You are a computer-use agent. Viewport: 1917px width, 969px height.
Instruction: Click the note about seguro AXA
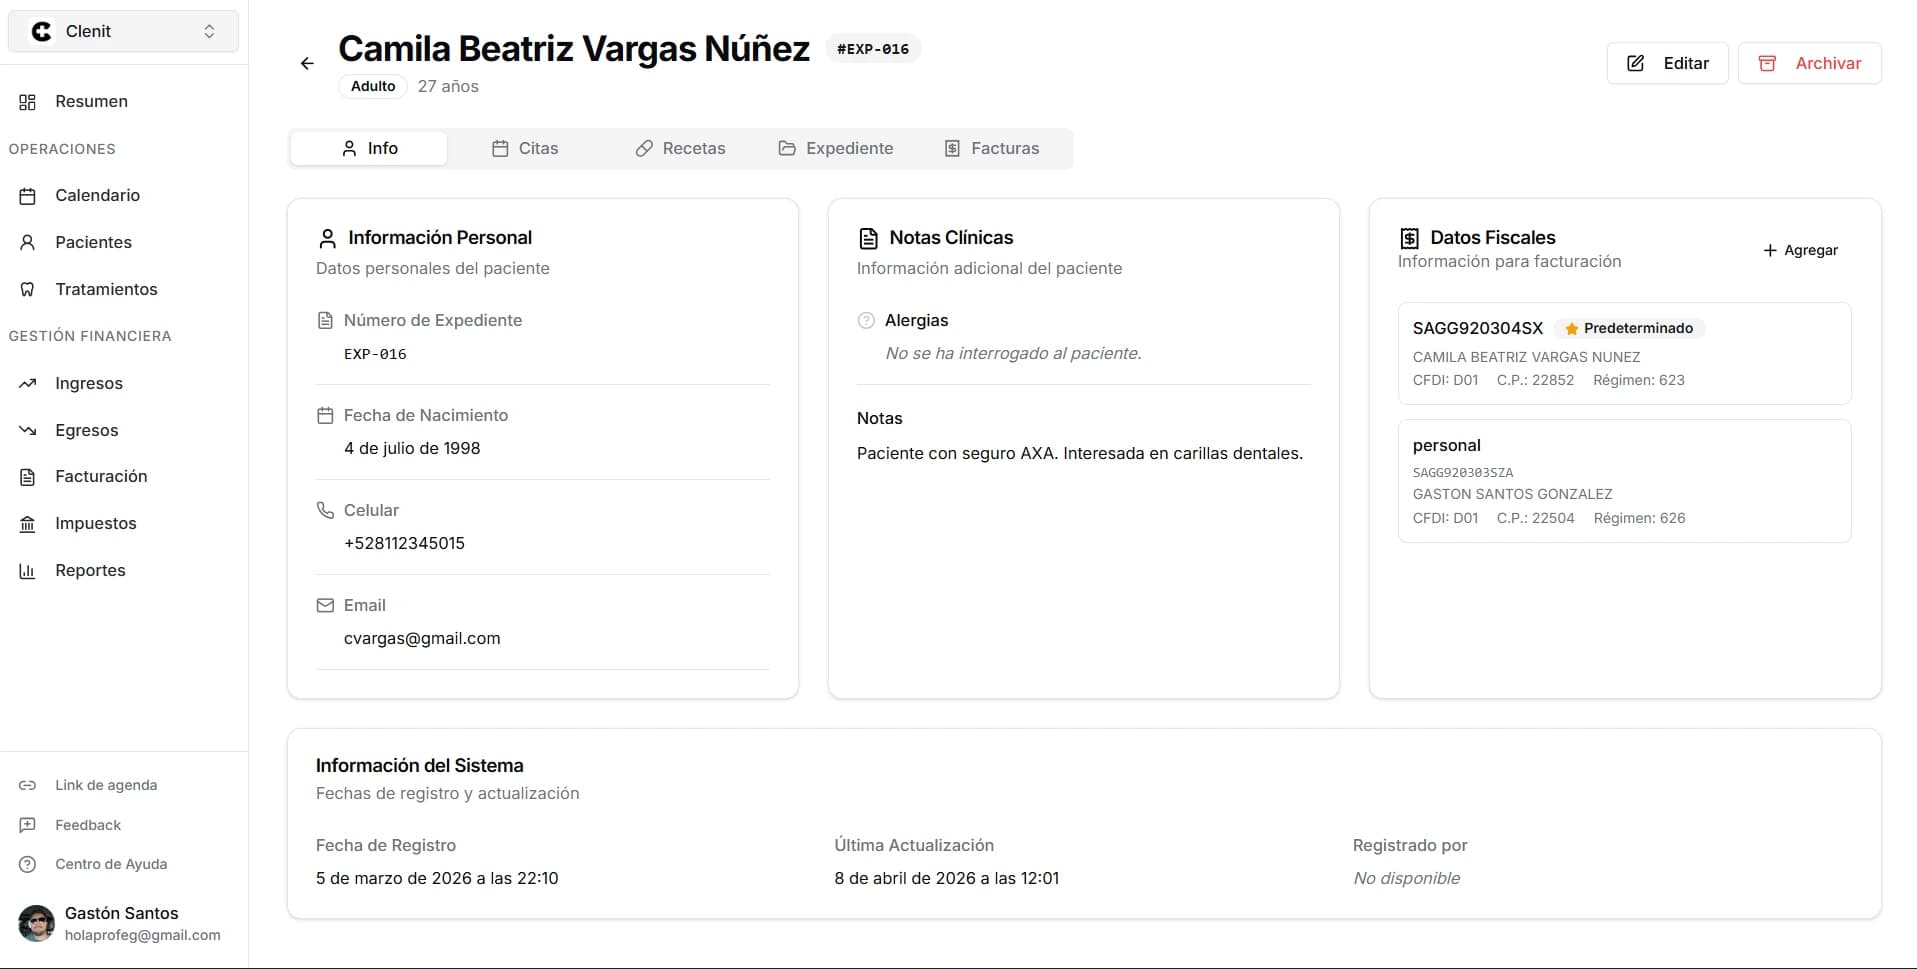(x=1080, y=453)
